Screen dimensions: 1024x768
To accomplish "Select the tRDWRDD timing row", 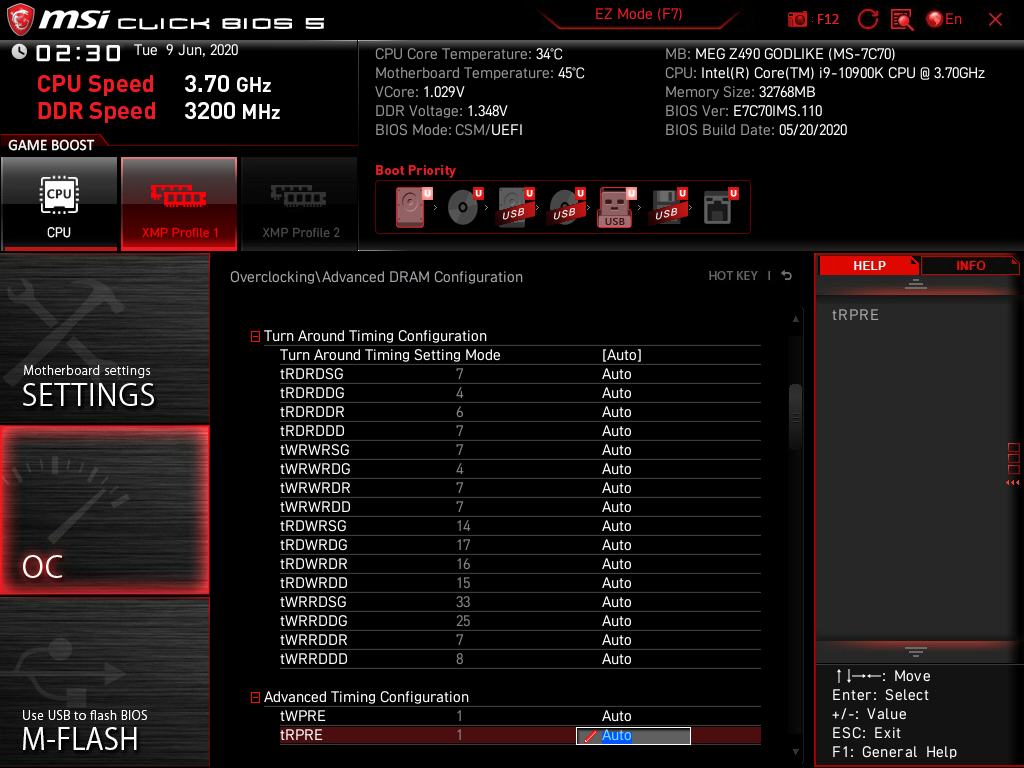I will pyautogui.click(x=520, y=583).
